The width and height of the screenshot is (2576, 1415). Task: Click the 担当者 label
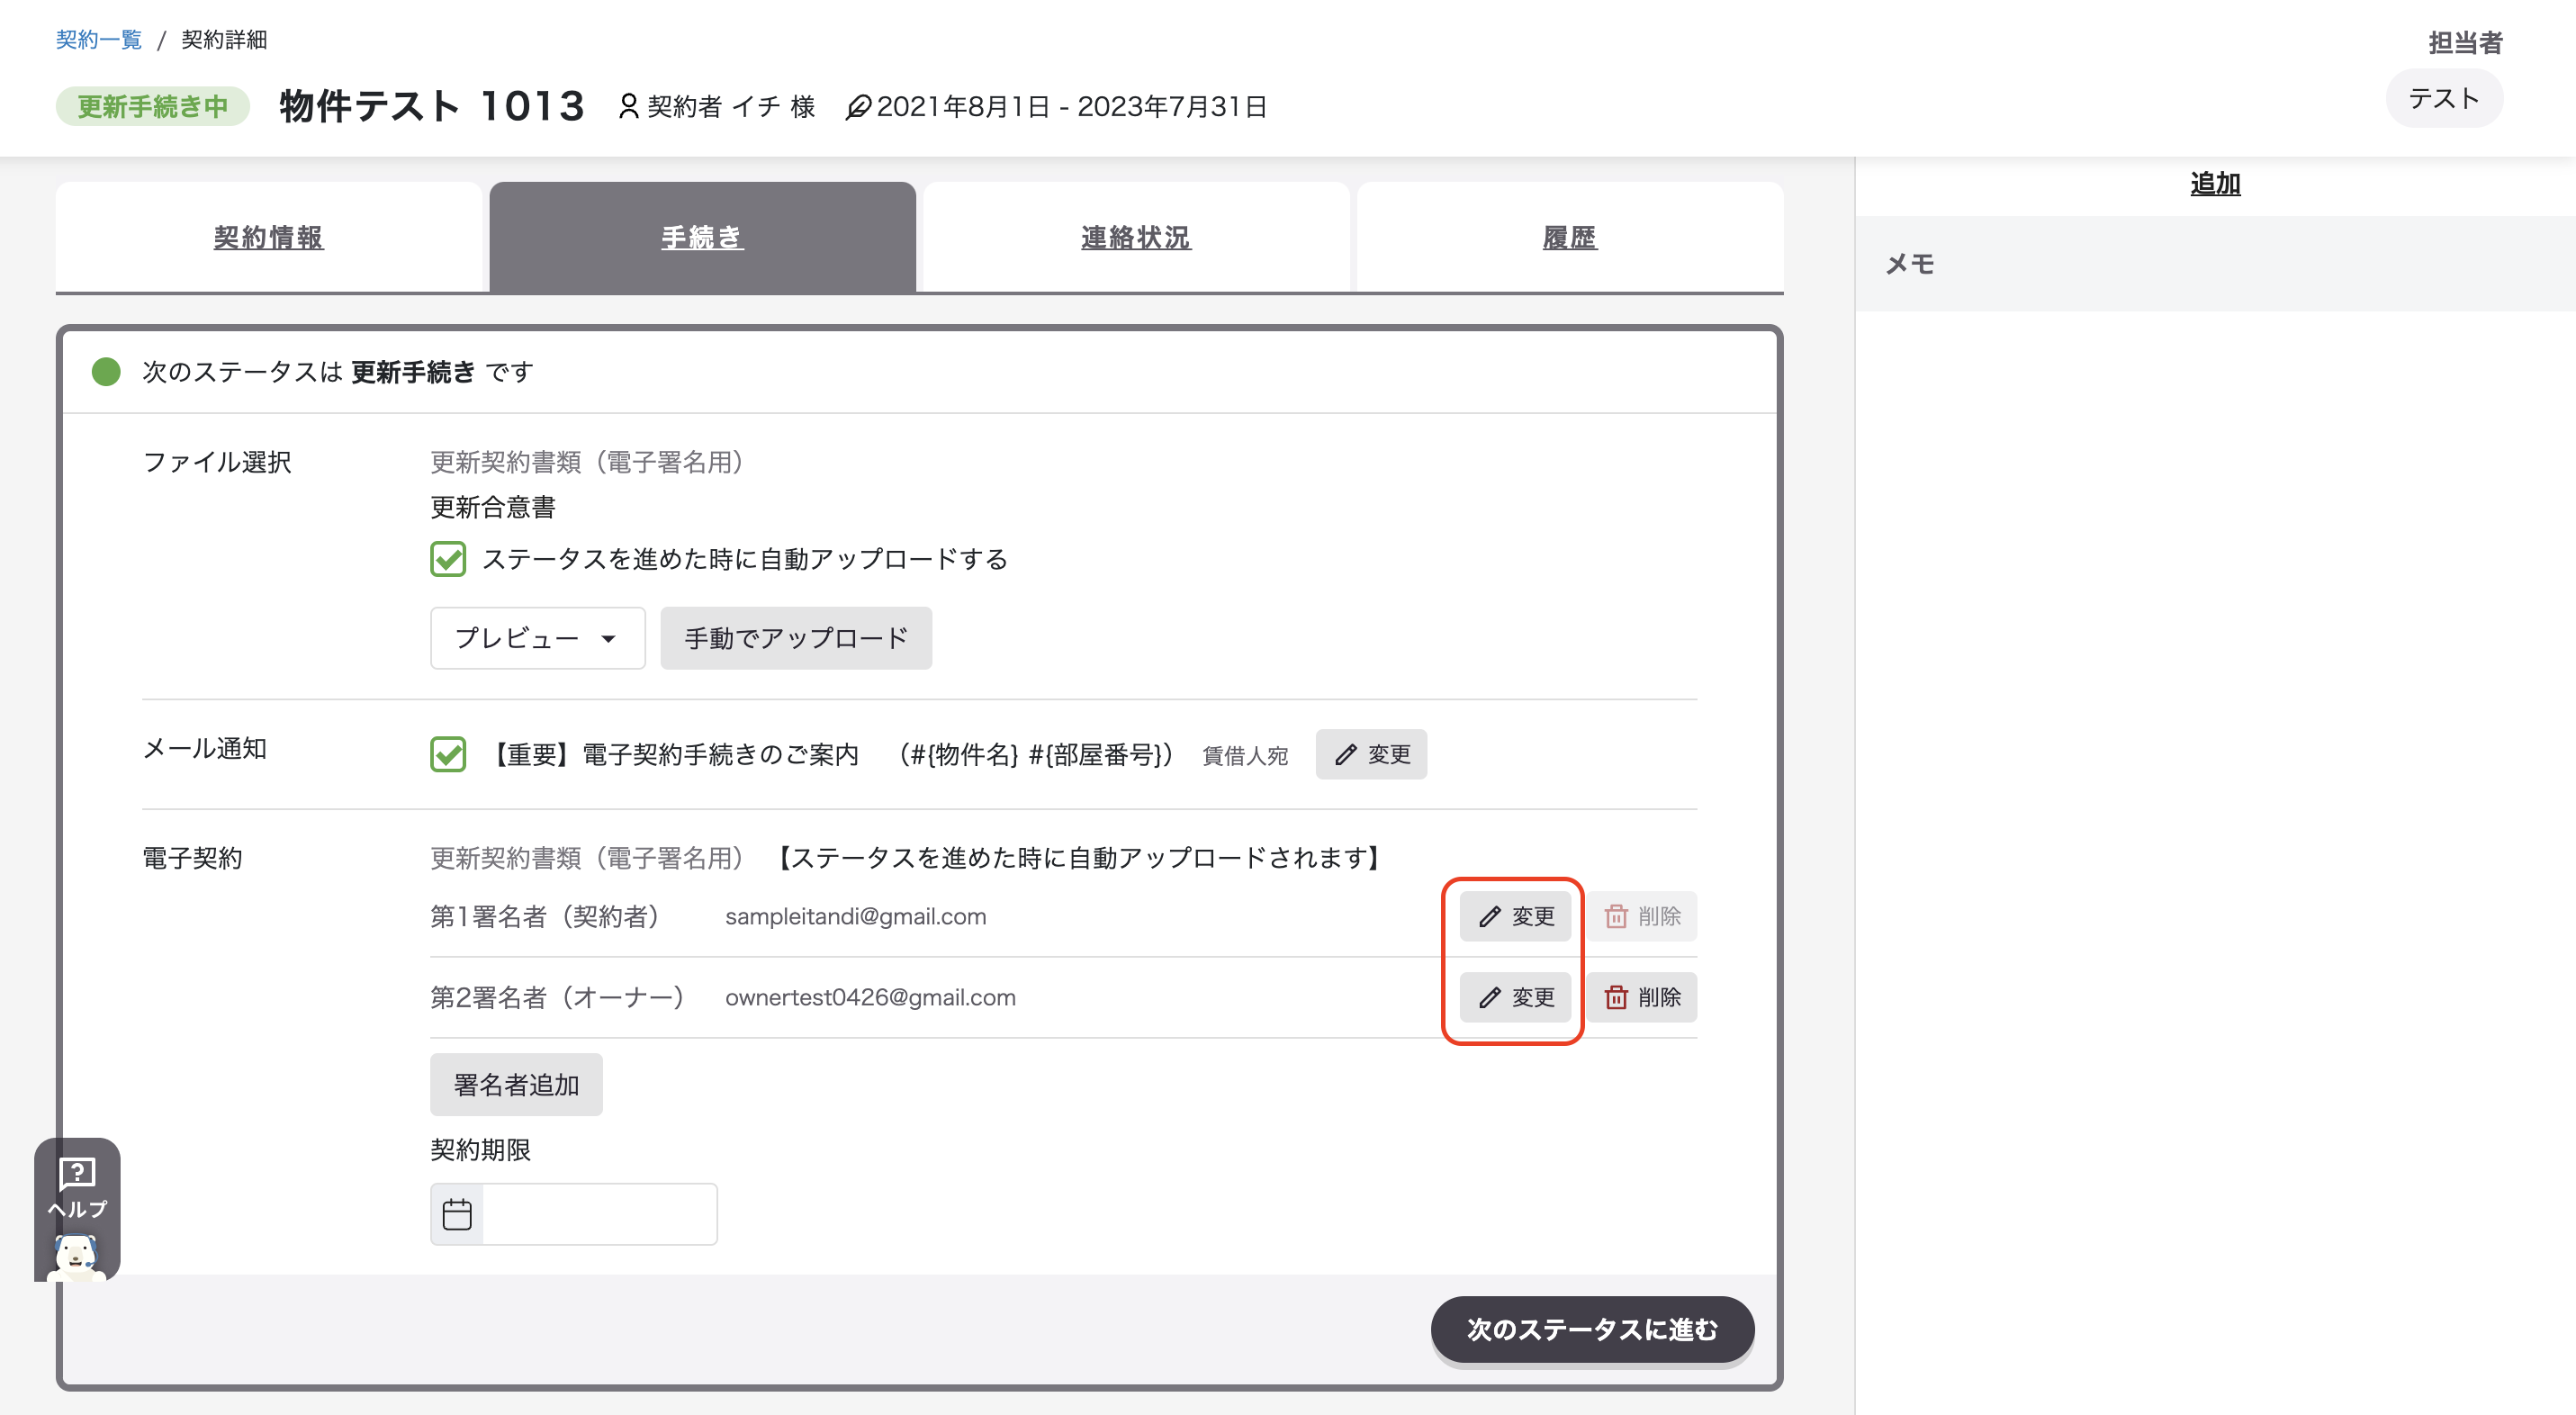pyautogui.click(x=2465, y=42)
